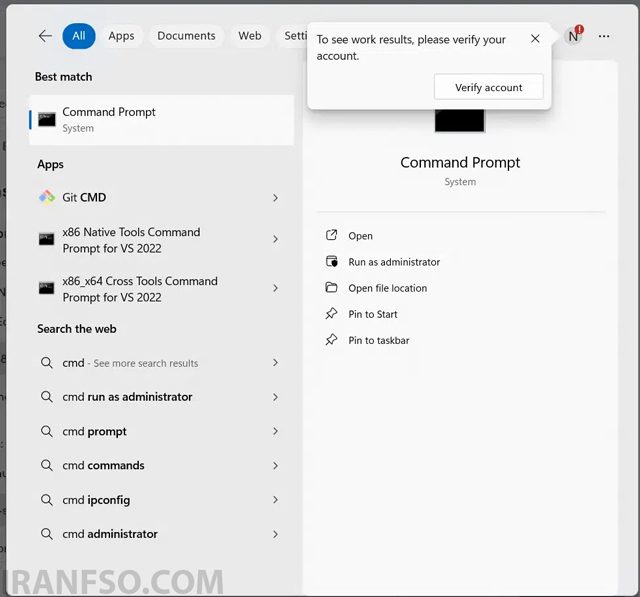Open the N user account avatar
This screenshot has height=597, width=640.
[x=573, y=36]
